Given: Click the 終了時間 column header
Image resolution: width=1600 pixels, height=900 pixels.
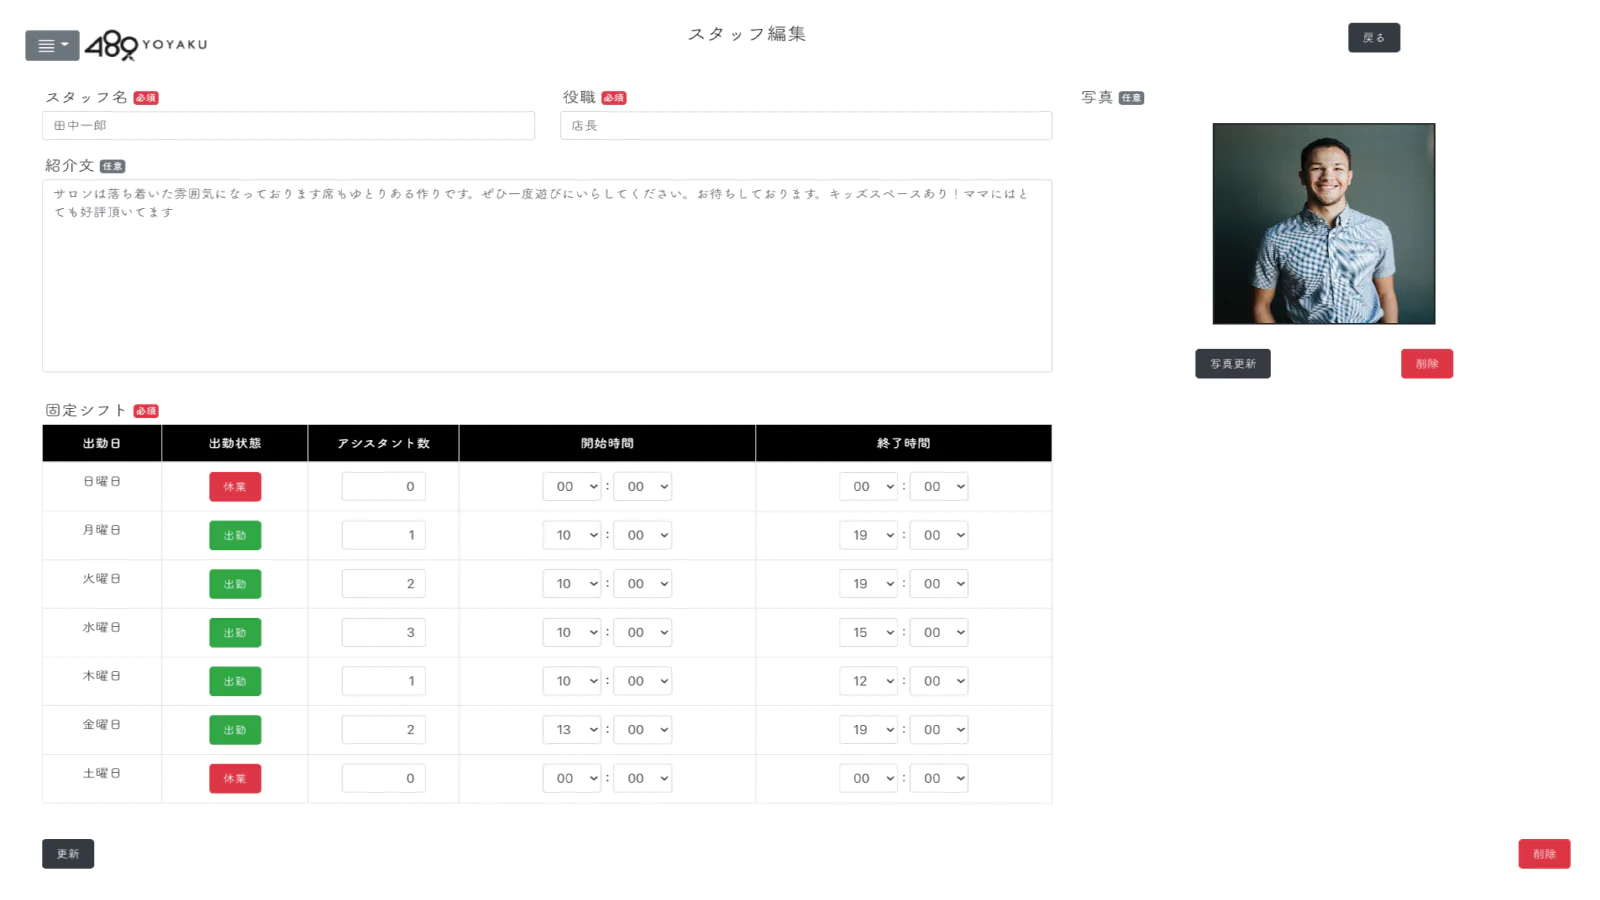Looking at the screenshot, I should (x=904, y=443).
